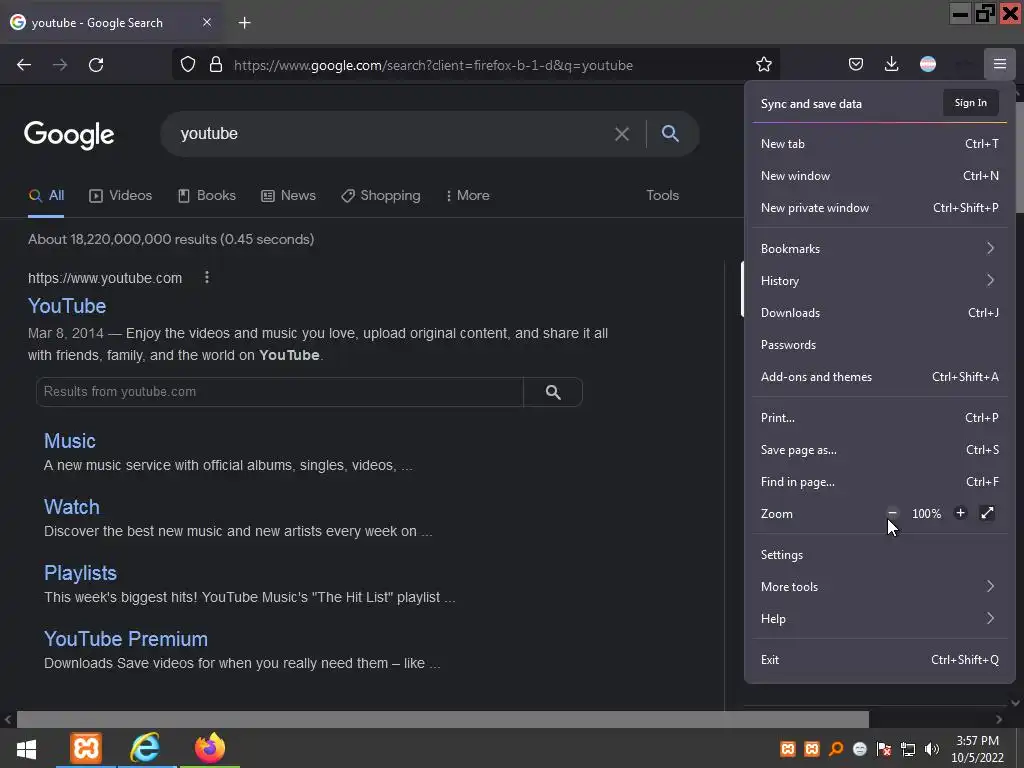Expand the More tools submenu

pos(880,586)
